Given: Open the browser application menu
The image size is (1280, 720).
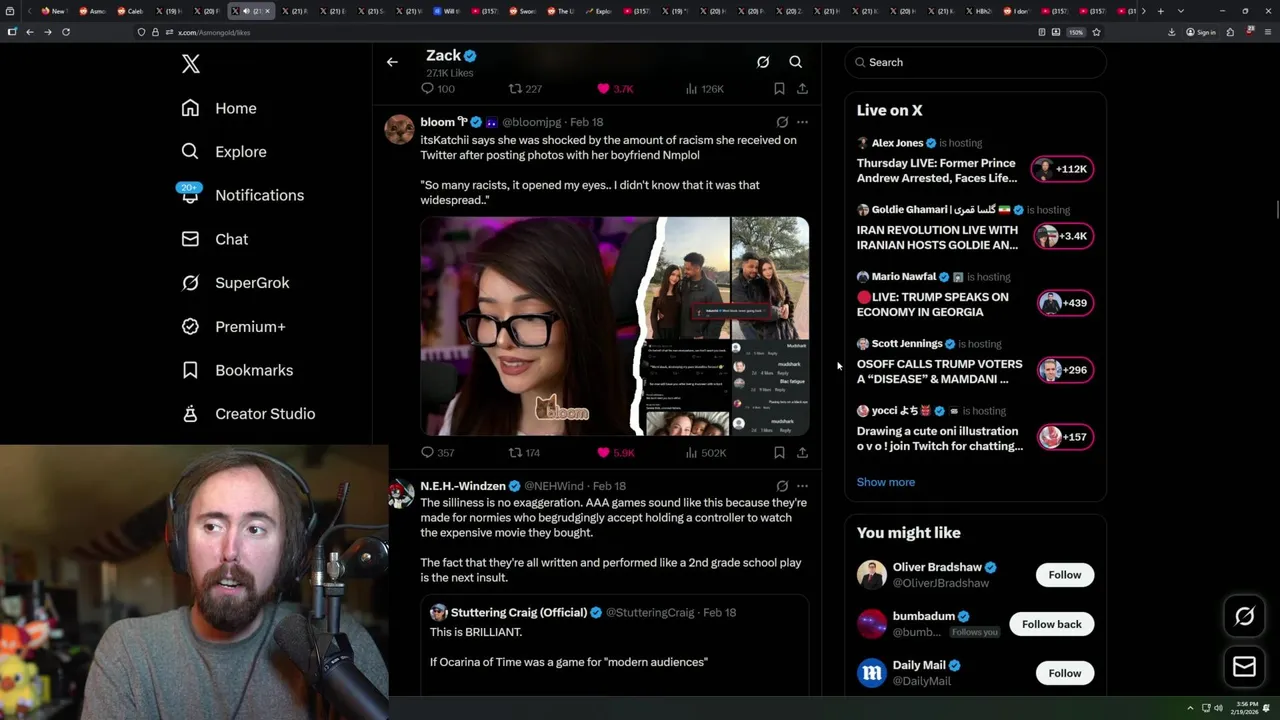Looking at the screenshot, I should pos(1267,32).
